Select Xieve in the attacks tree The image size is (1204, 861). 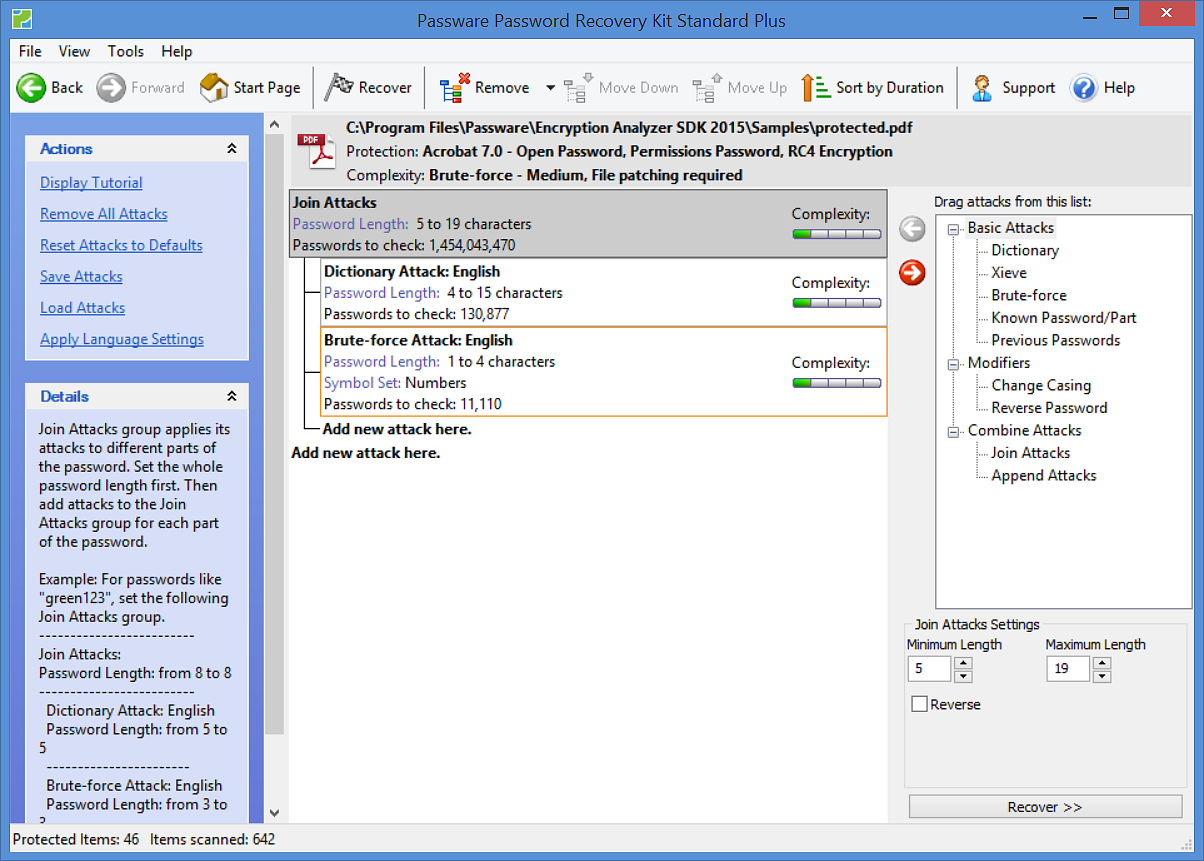click(1009, 273)
